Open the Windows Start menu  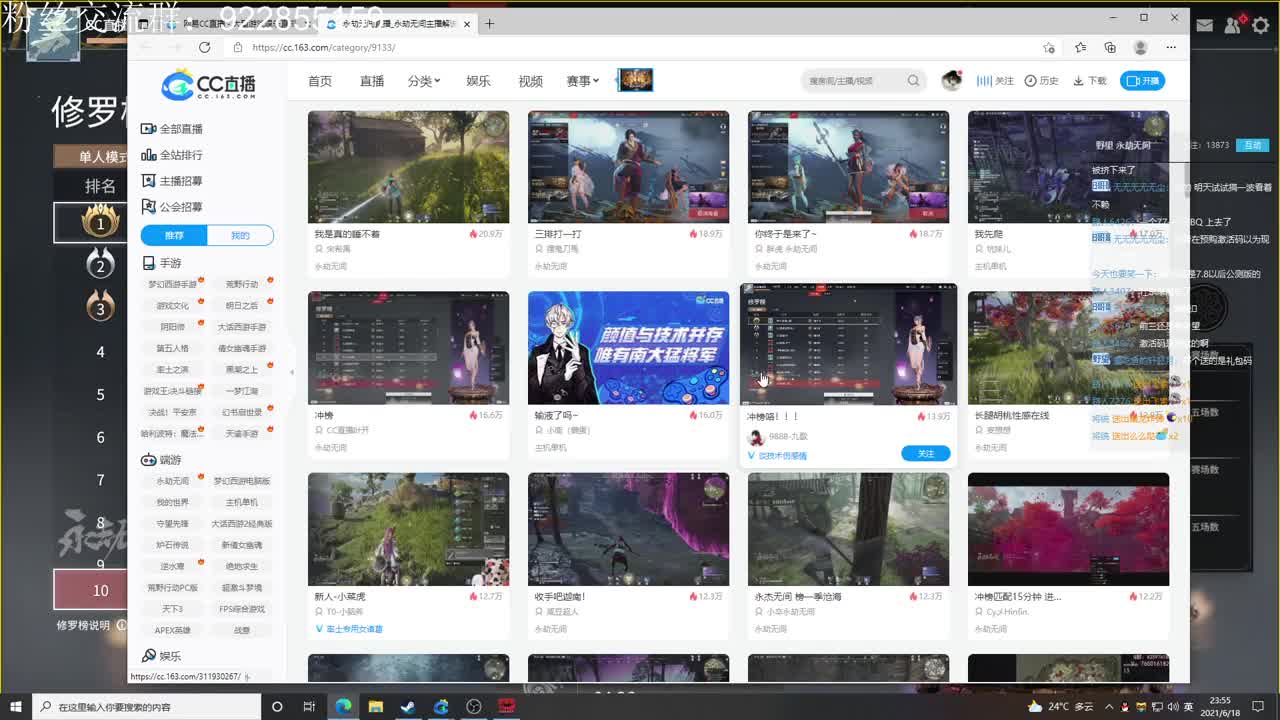15,706
